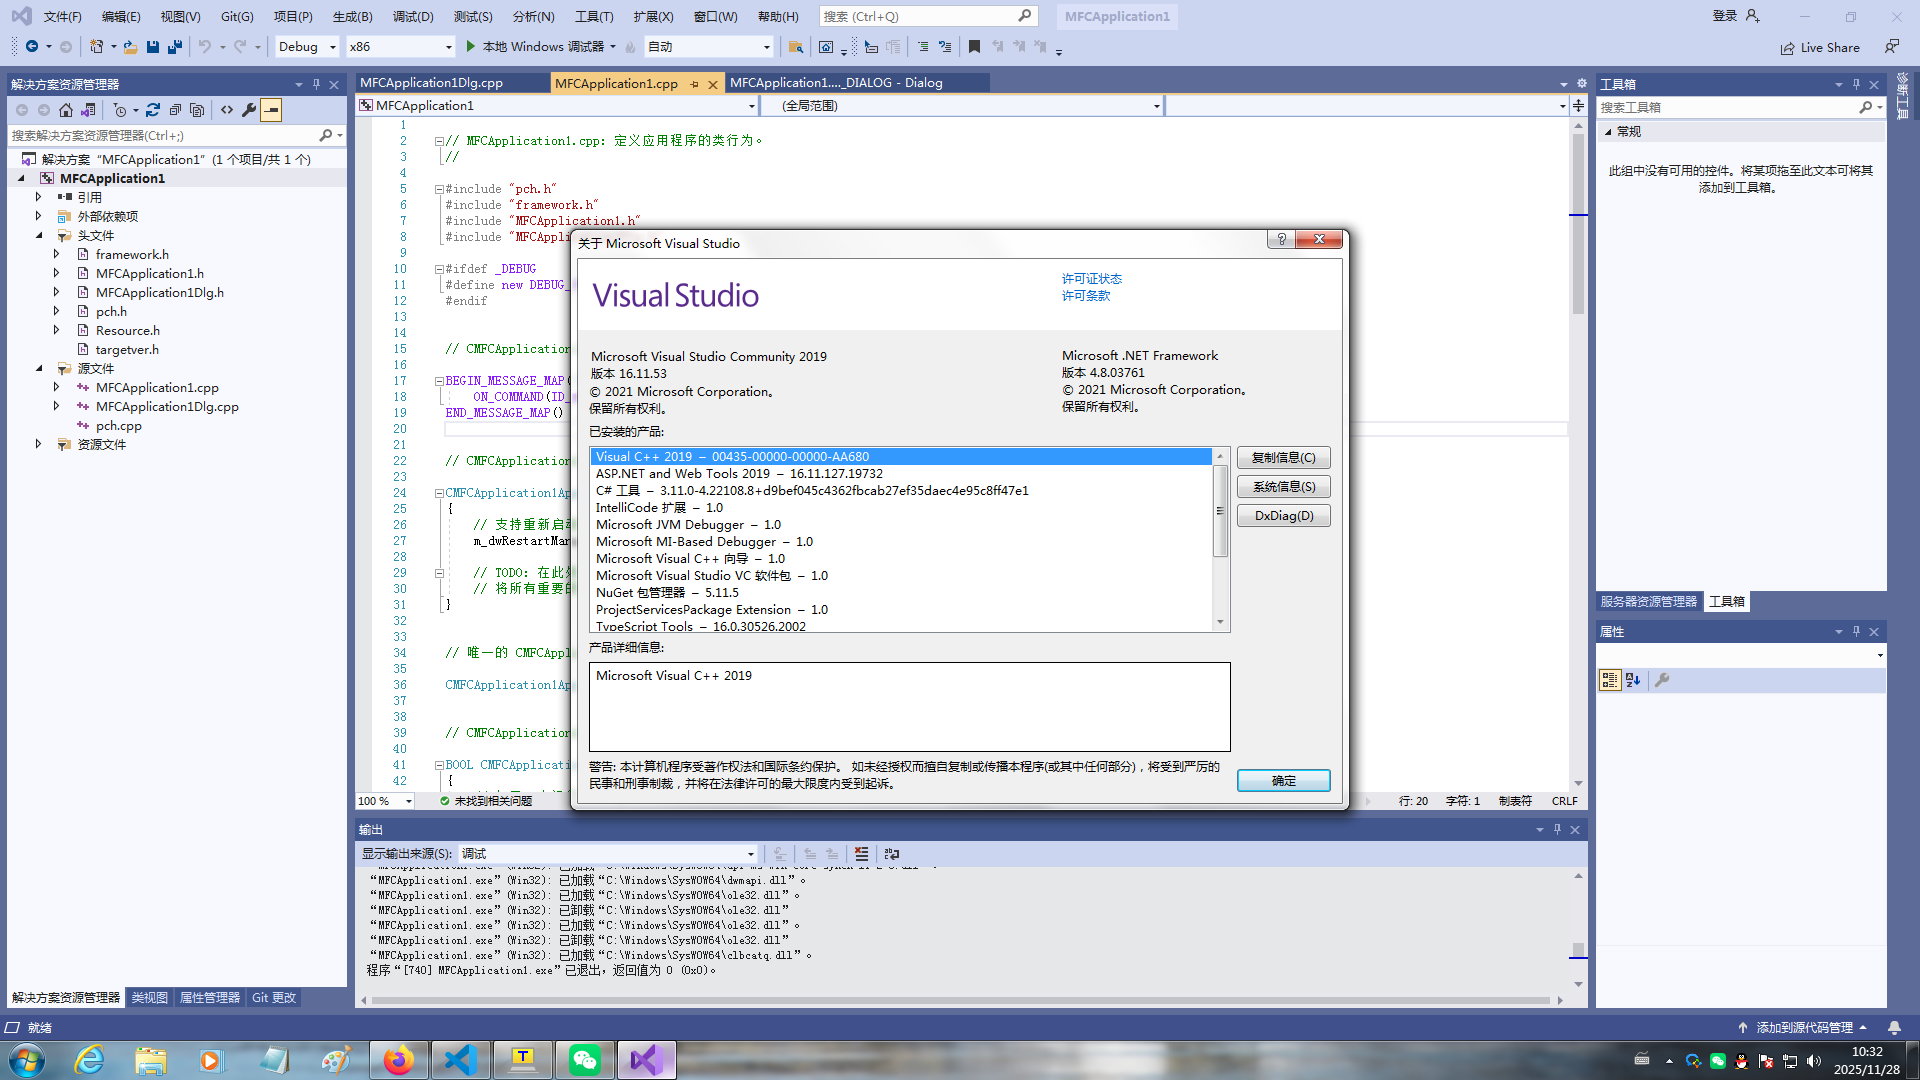
Task: Open the Visual Studio Code taskbar icon
Action: [460, 1060]
